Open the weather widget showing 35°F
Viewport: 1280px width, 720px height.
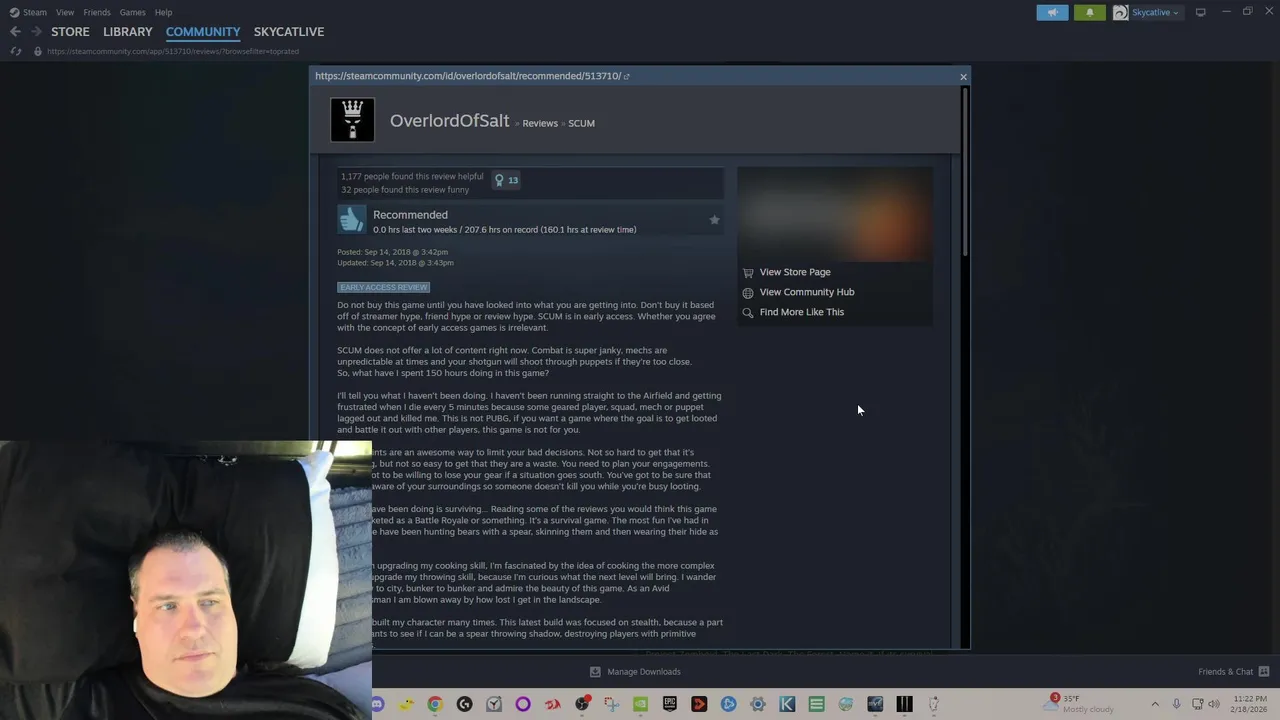[1078, 704]
